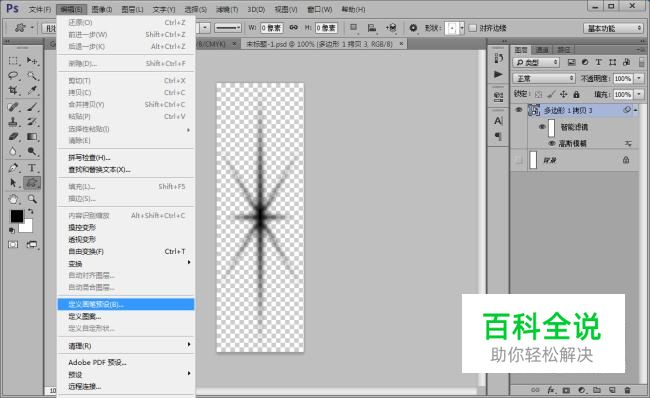Select the Clone Stamp tool
Image resolution: width=650 pixels, height=398 pixels.
tap(13, 122)
